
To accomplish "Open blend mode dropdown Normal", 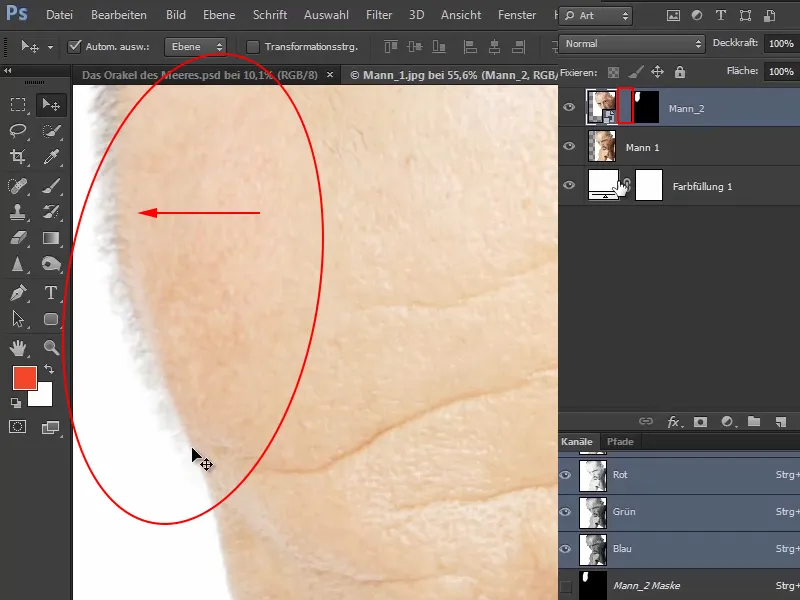I will [x=632, y=44].
